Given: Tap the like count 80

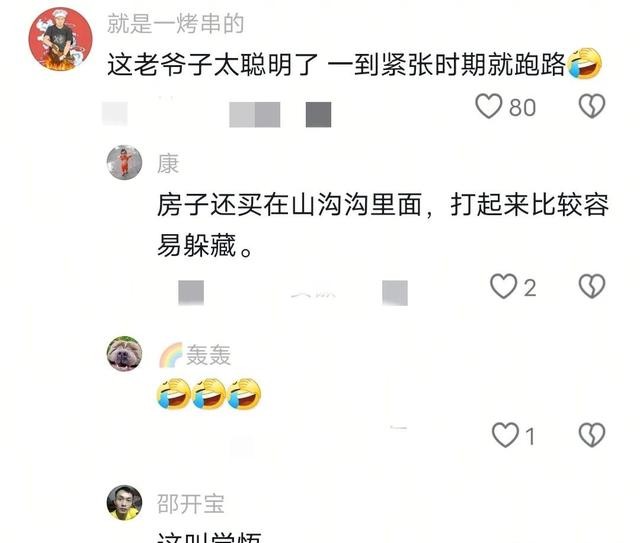Looking at the screenshot, I should click(x=522, y=108).
